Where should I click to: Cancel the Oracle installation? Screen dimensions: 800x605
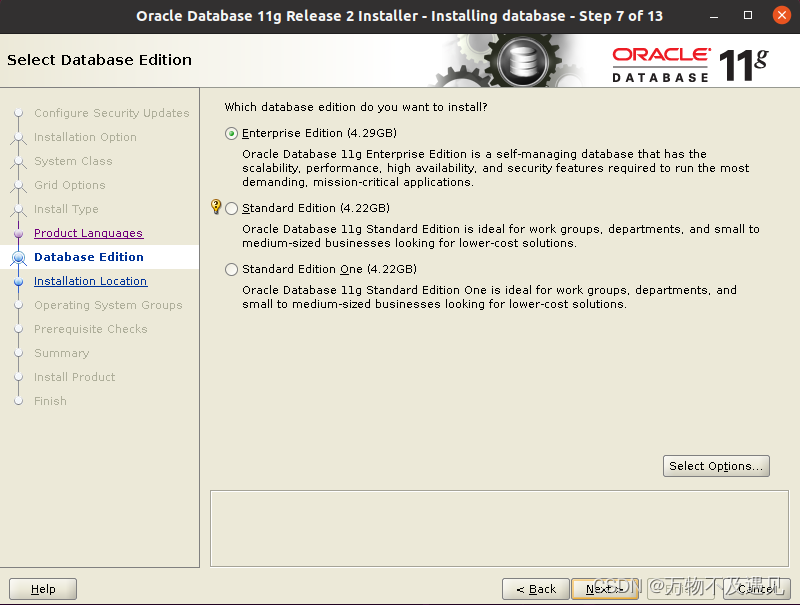757,589
